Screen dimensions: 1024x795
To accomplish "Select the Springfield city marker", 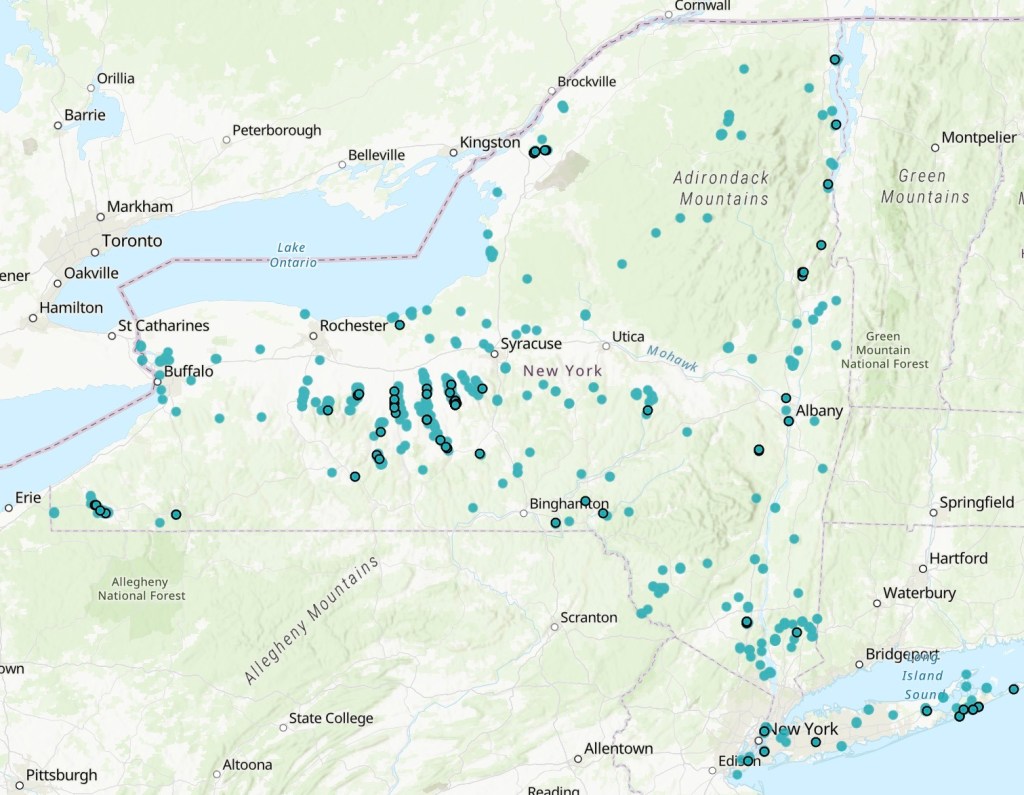I will pyautogui.click(x=933, y=512).
